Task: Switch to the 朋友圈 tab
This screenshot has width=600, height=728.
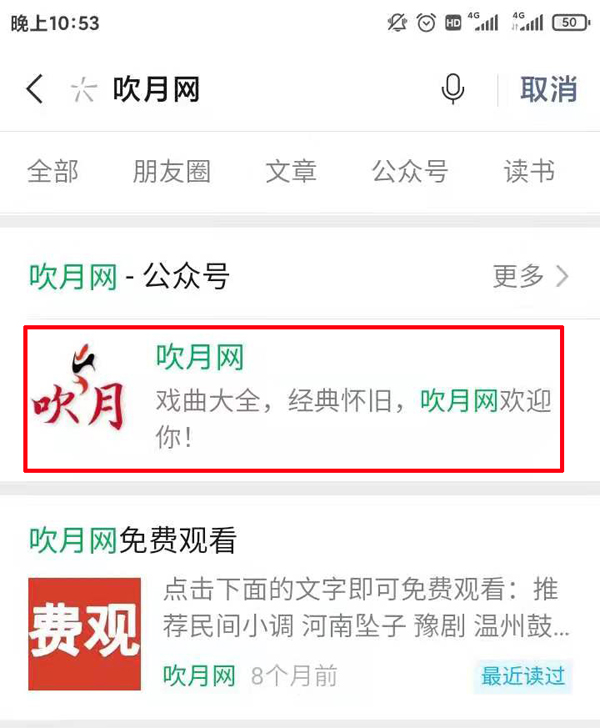Action: [x=172, y=171]
